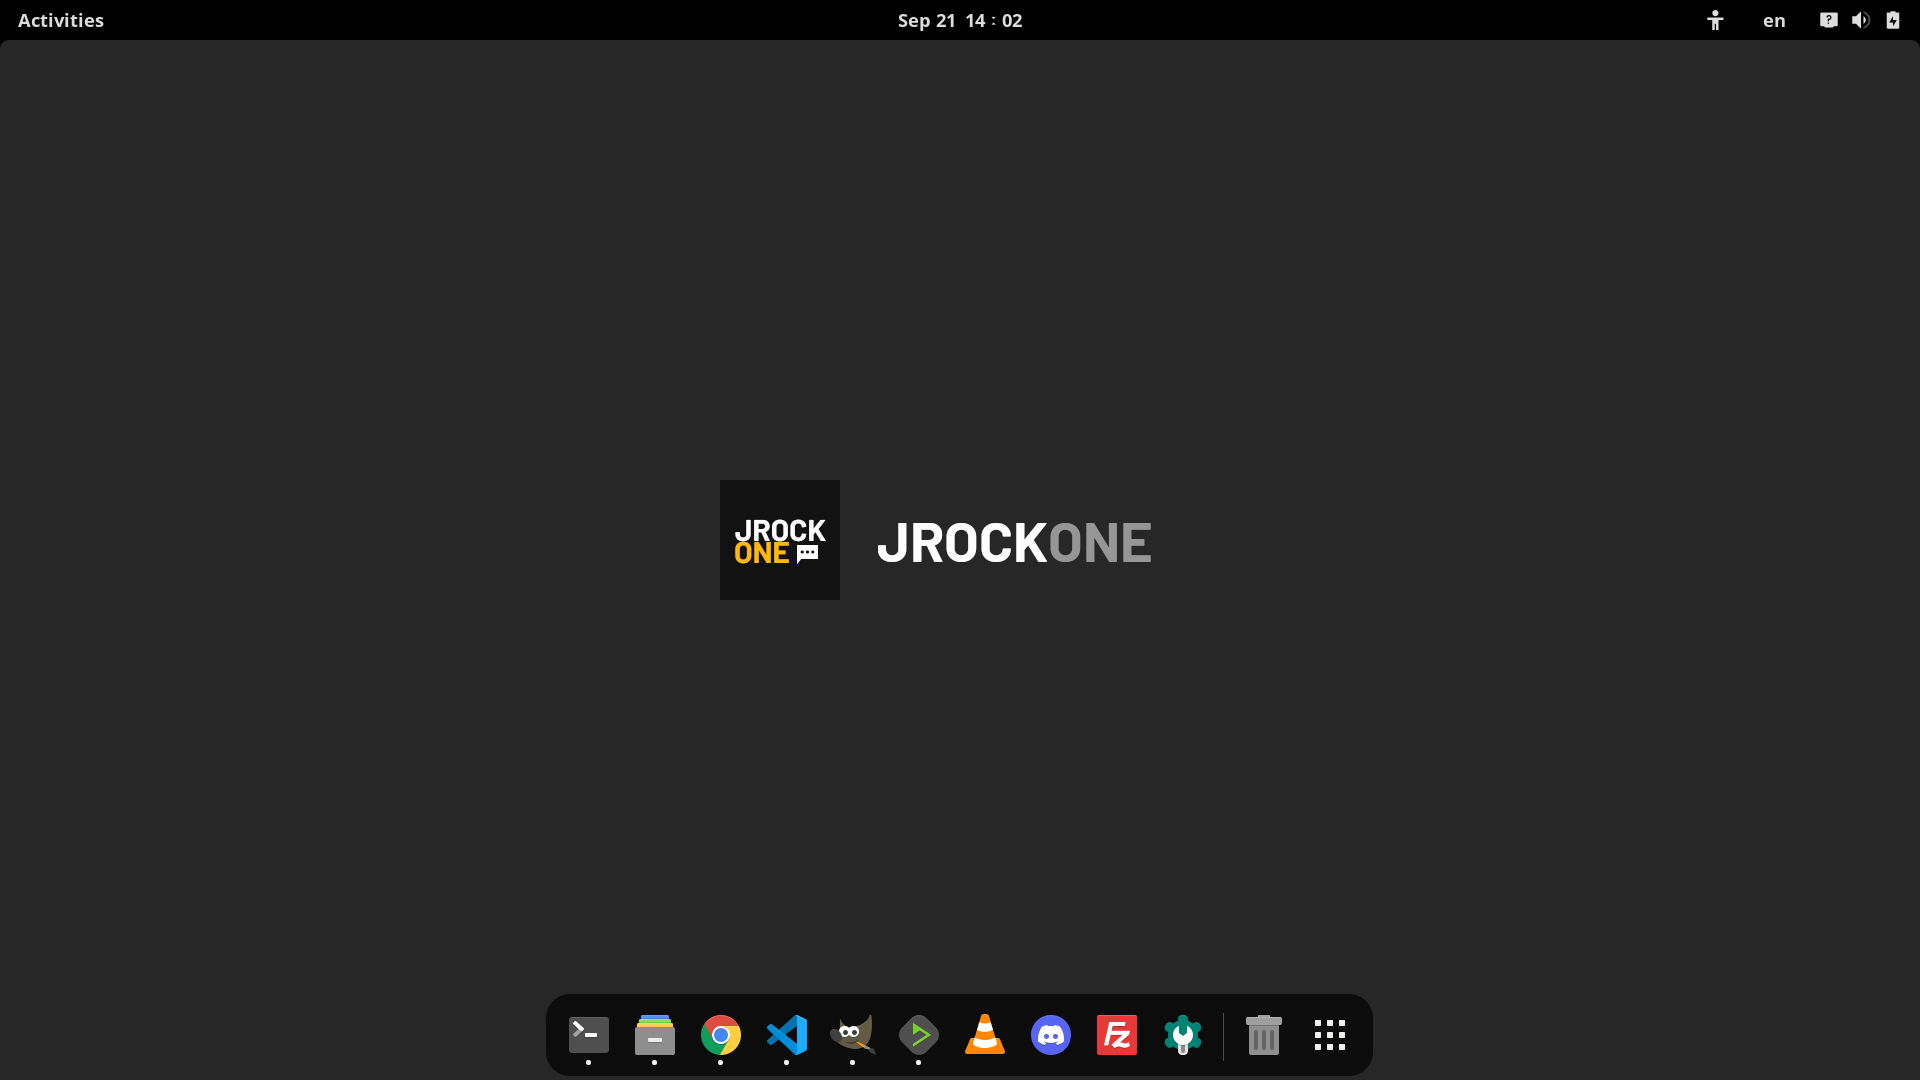Viewport: 1920px width, 1080px height.
Task: Open the accessibility menu in top bar
Action: [1715, 20]
